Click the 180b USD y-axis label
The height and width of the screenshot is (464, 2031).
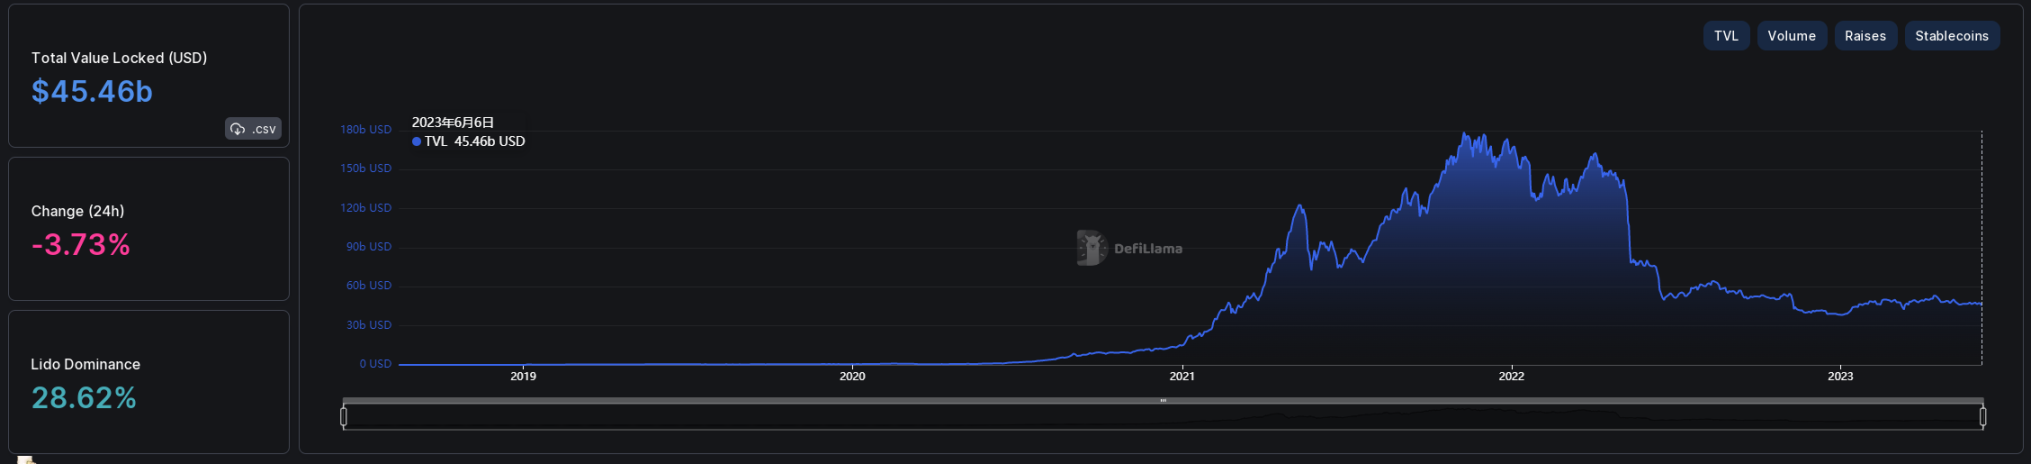(365, 130)
